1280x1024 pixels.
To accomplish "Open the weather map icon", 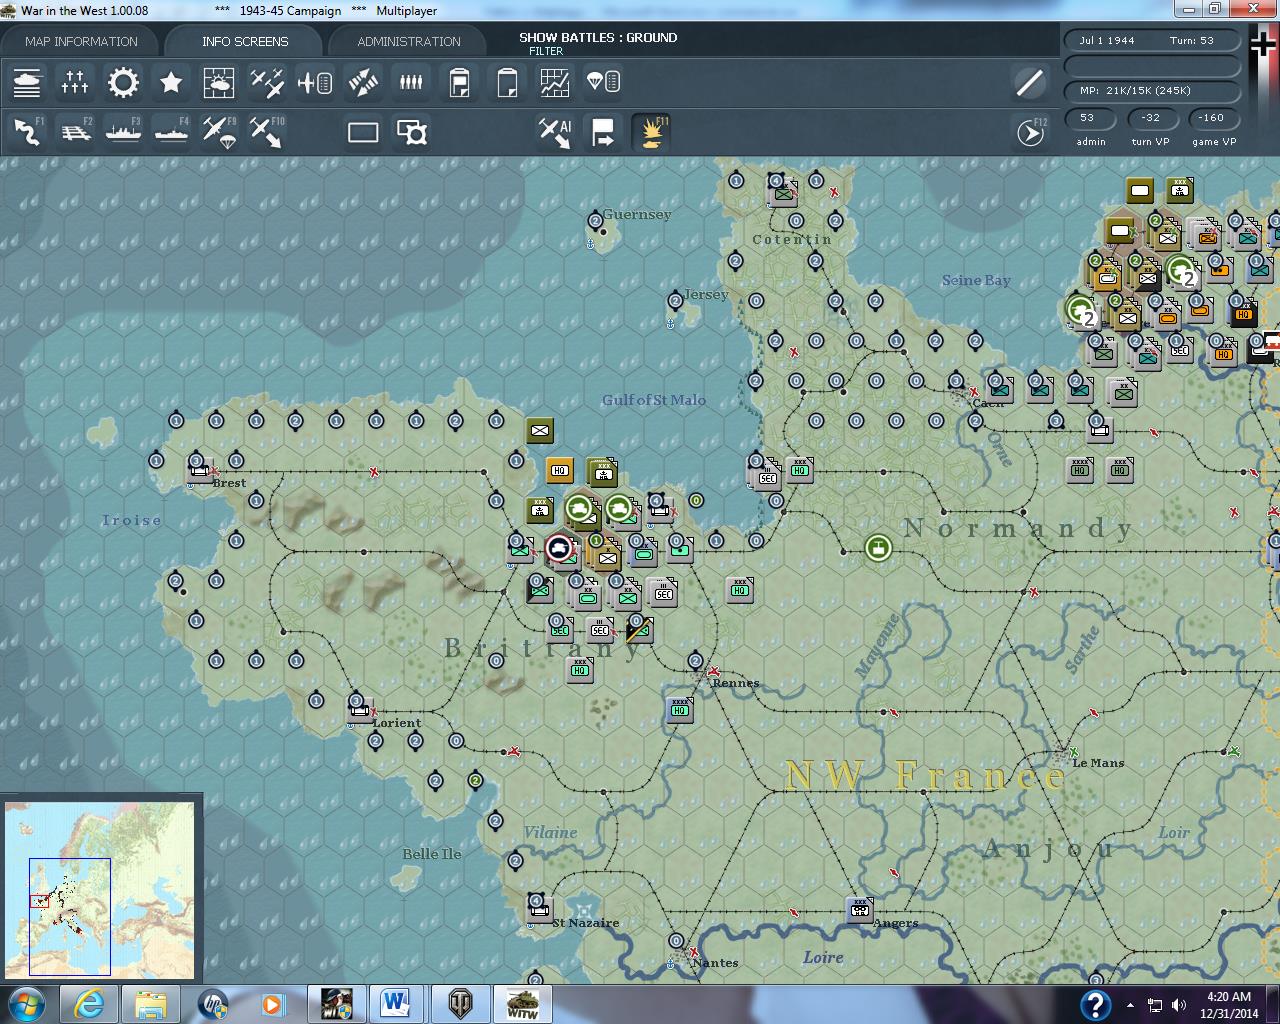I will click(x=219, y=82).
